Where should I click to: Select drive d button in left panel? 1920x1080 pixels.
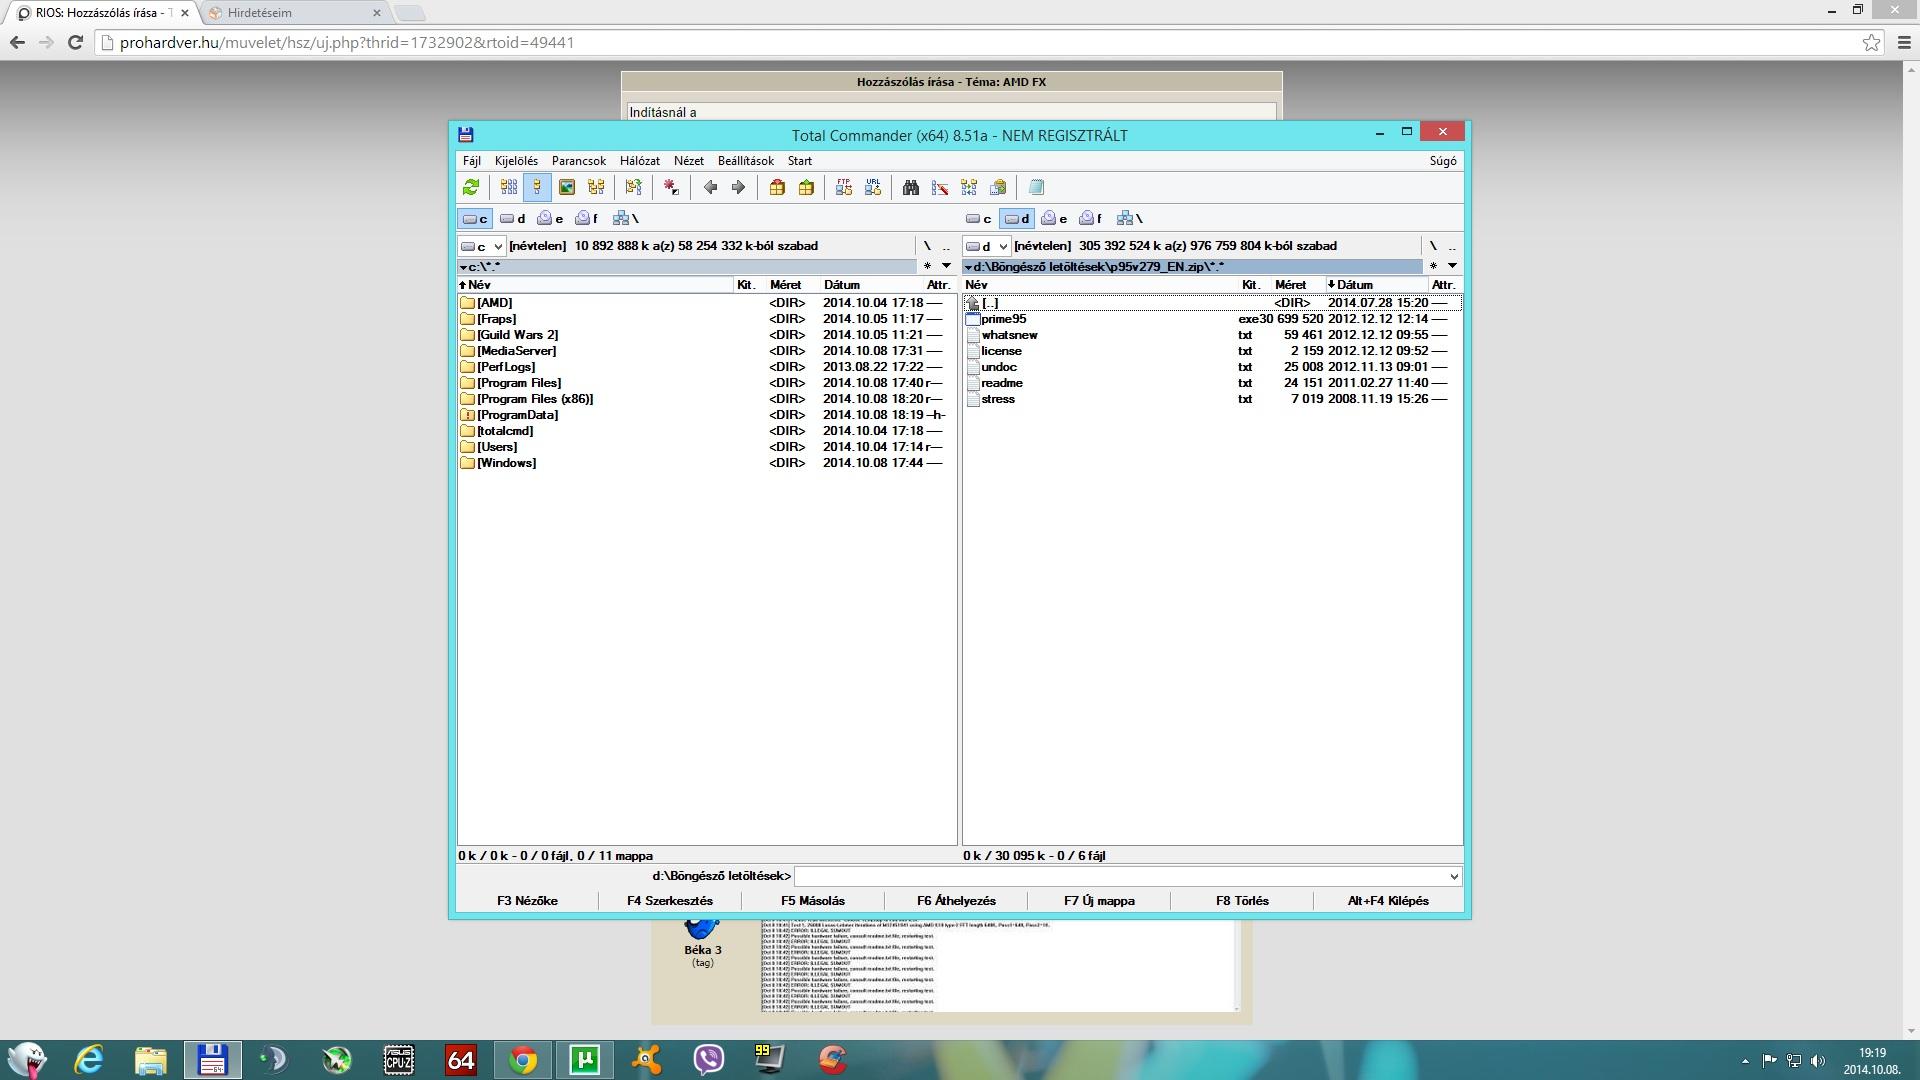click(513, 218)
